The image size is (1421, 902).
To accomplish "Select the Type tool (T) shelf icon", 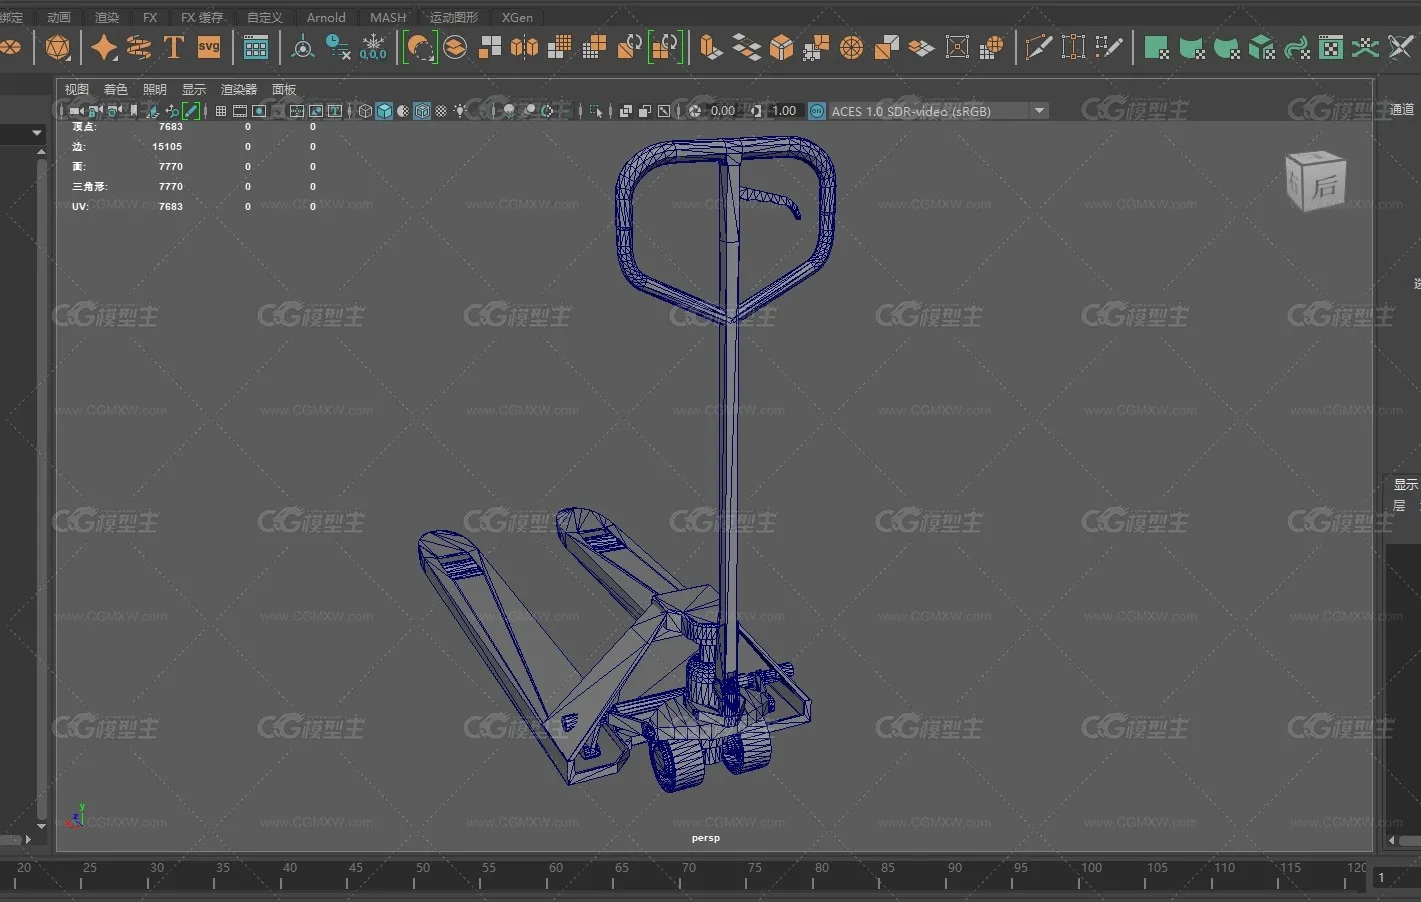I will pos(173,47).
